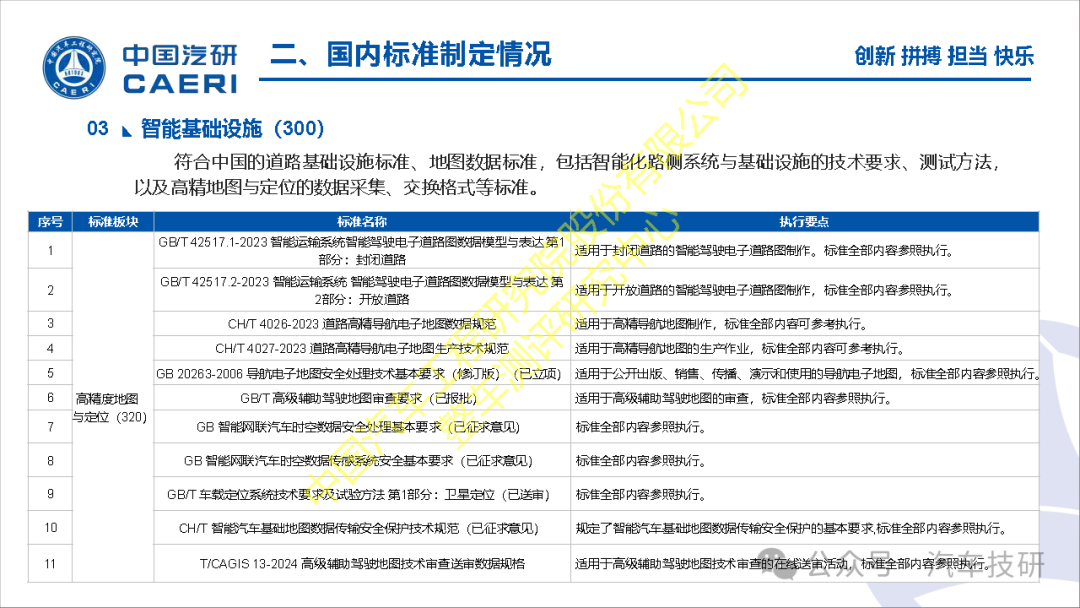The width and height of the screenshot is (1080, 608).
Task: Click 序号 cell 9 in the table
Action: click(x=50, y=494)
